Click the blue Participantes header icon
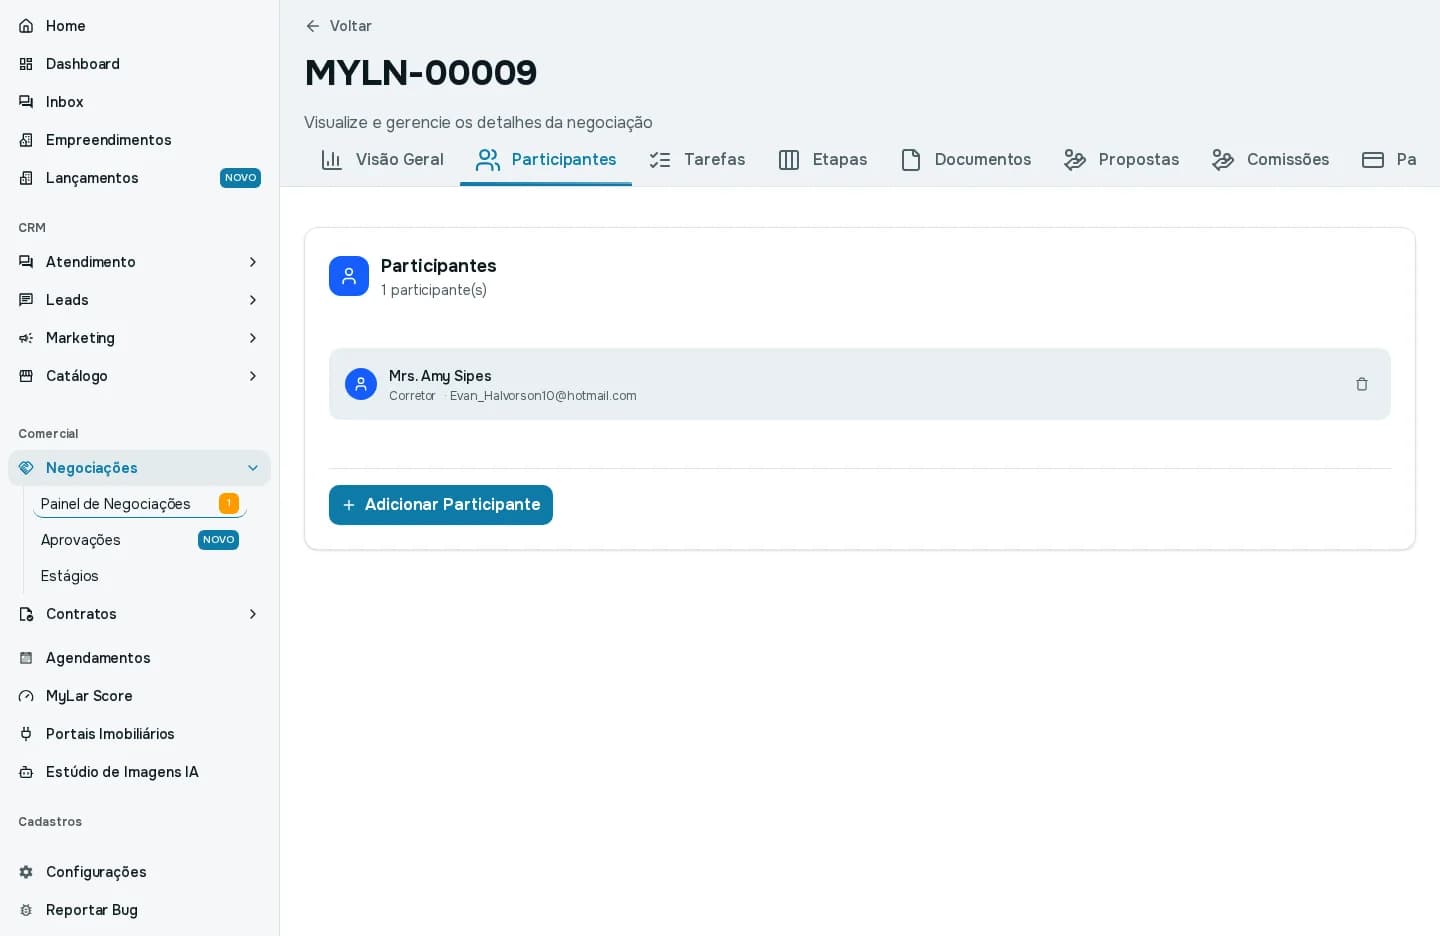The image size is (1440, 936). (x=349, y=276)
